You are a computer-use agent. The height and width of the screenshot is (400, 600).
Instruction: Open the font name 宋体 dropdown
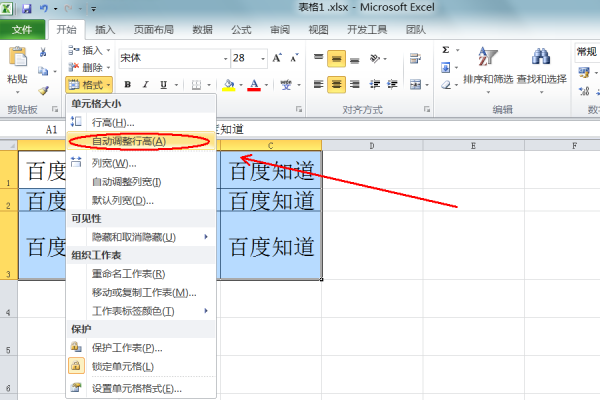click(225, 59)
